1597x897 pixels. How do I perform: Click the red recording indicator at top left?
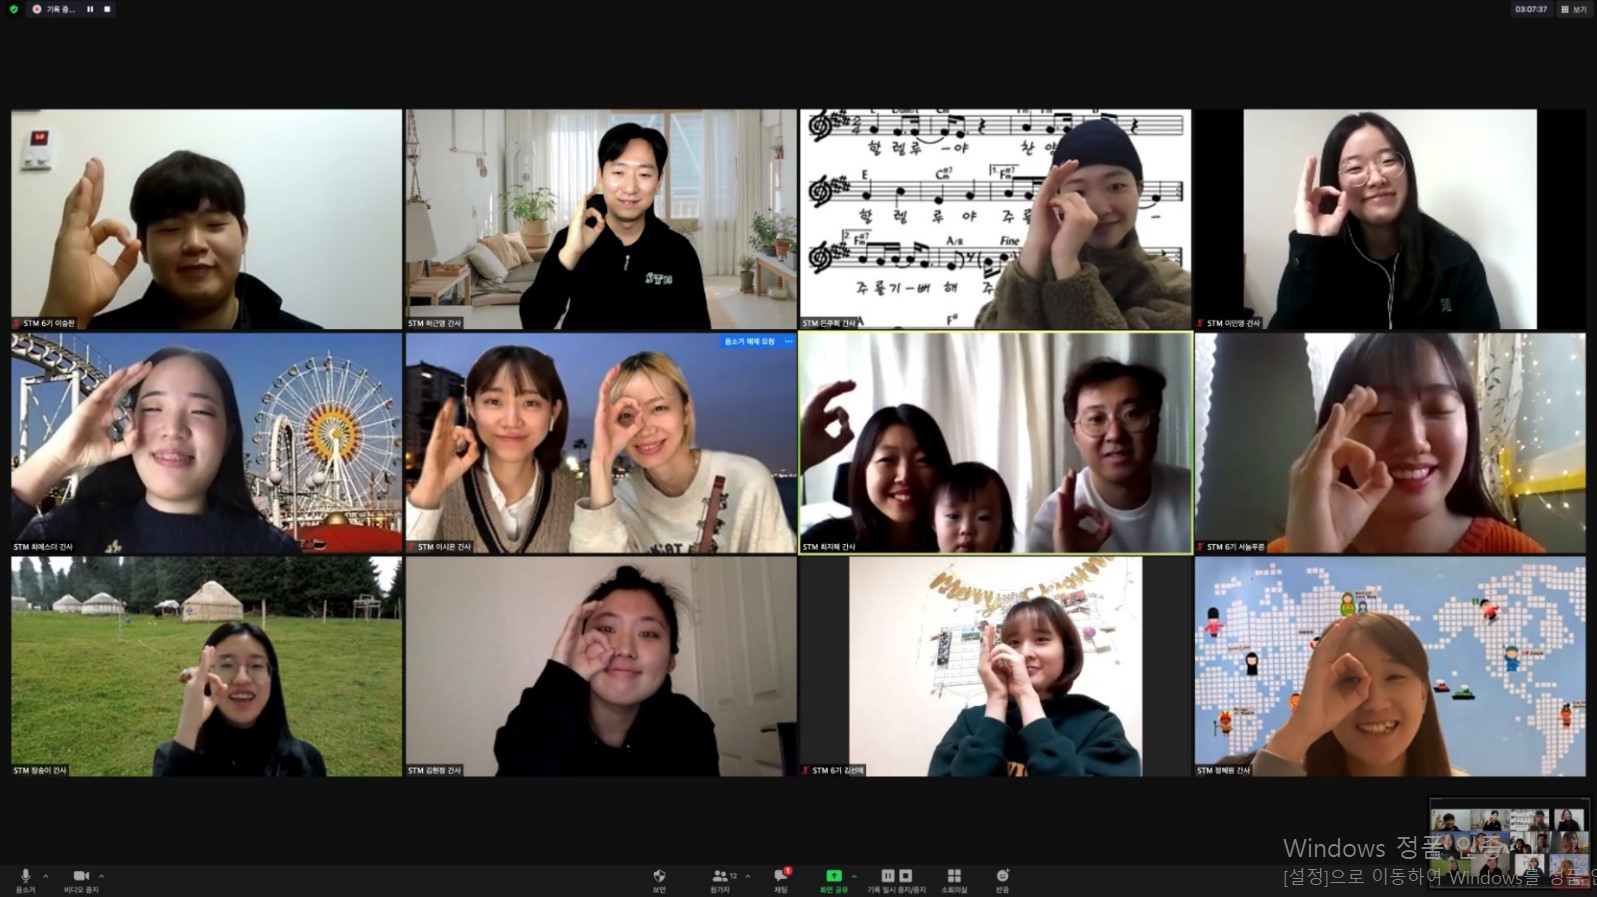37,9
